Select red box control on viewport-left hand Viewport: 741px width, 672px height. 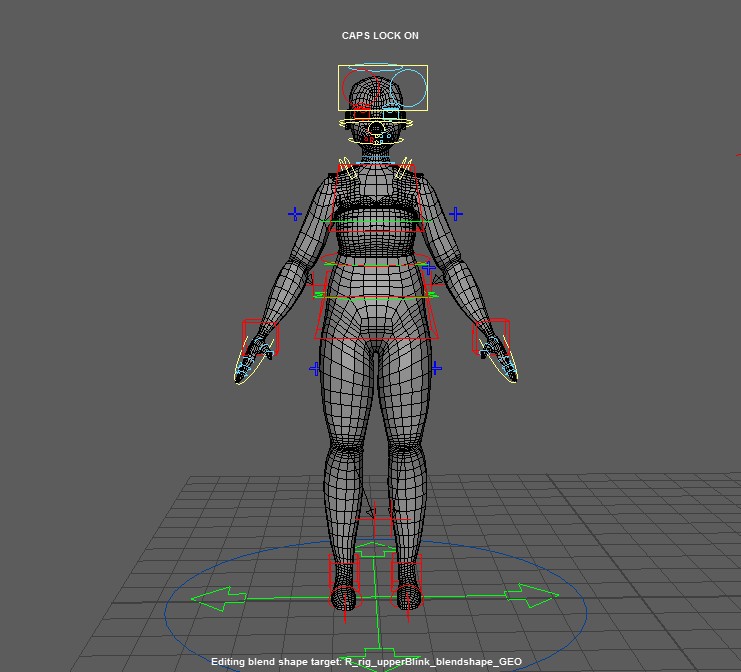tap(260, 337)
